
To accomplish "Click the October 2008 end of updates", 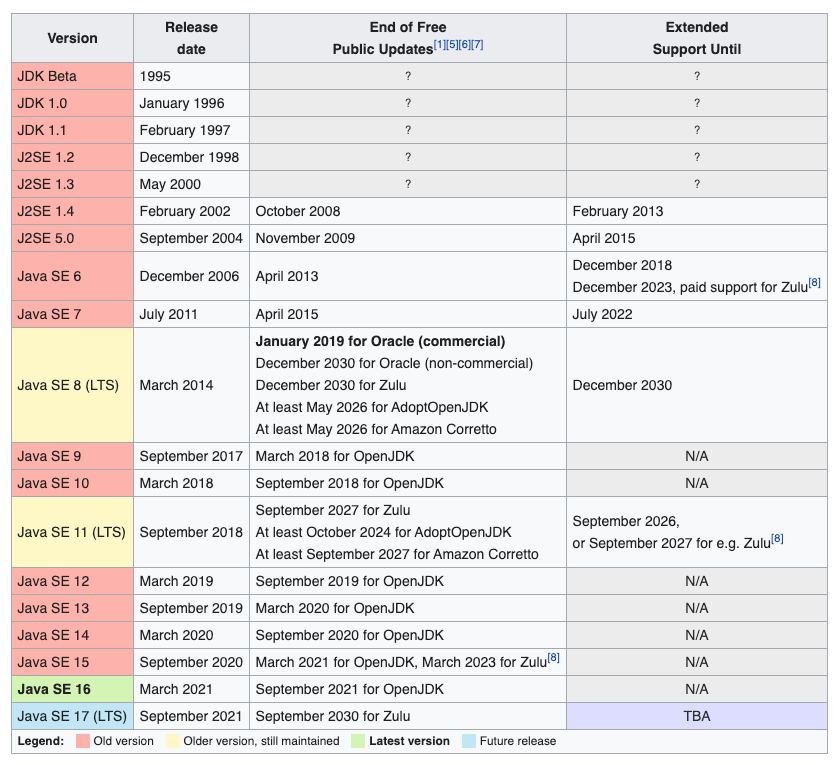I will 298,211.
